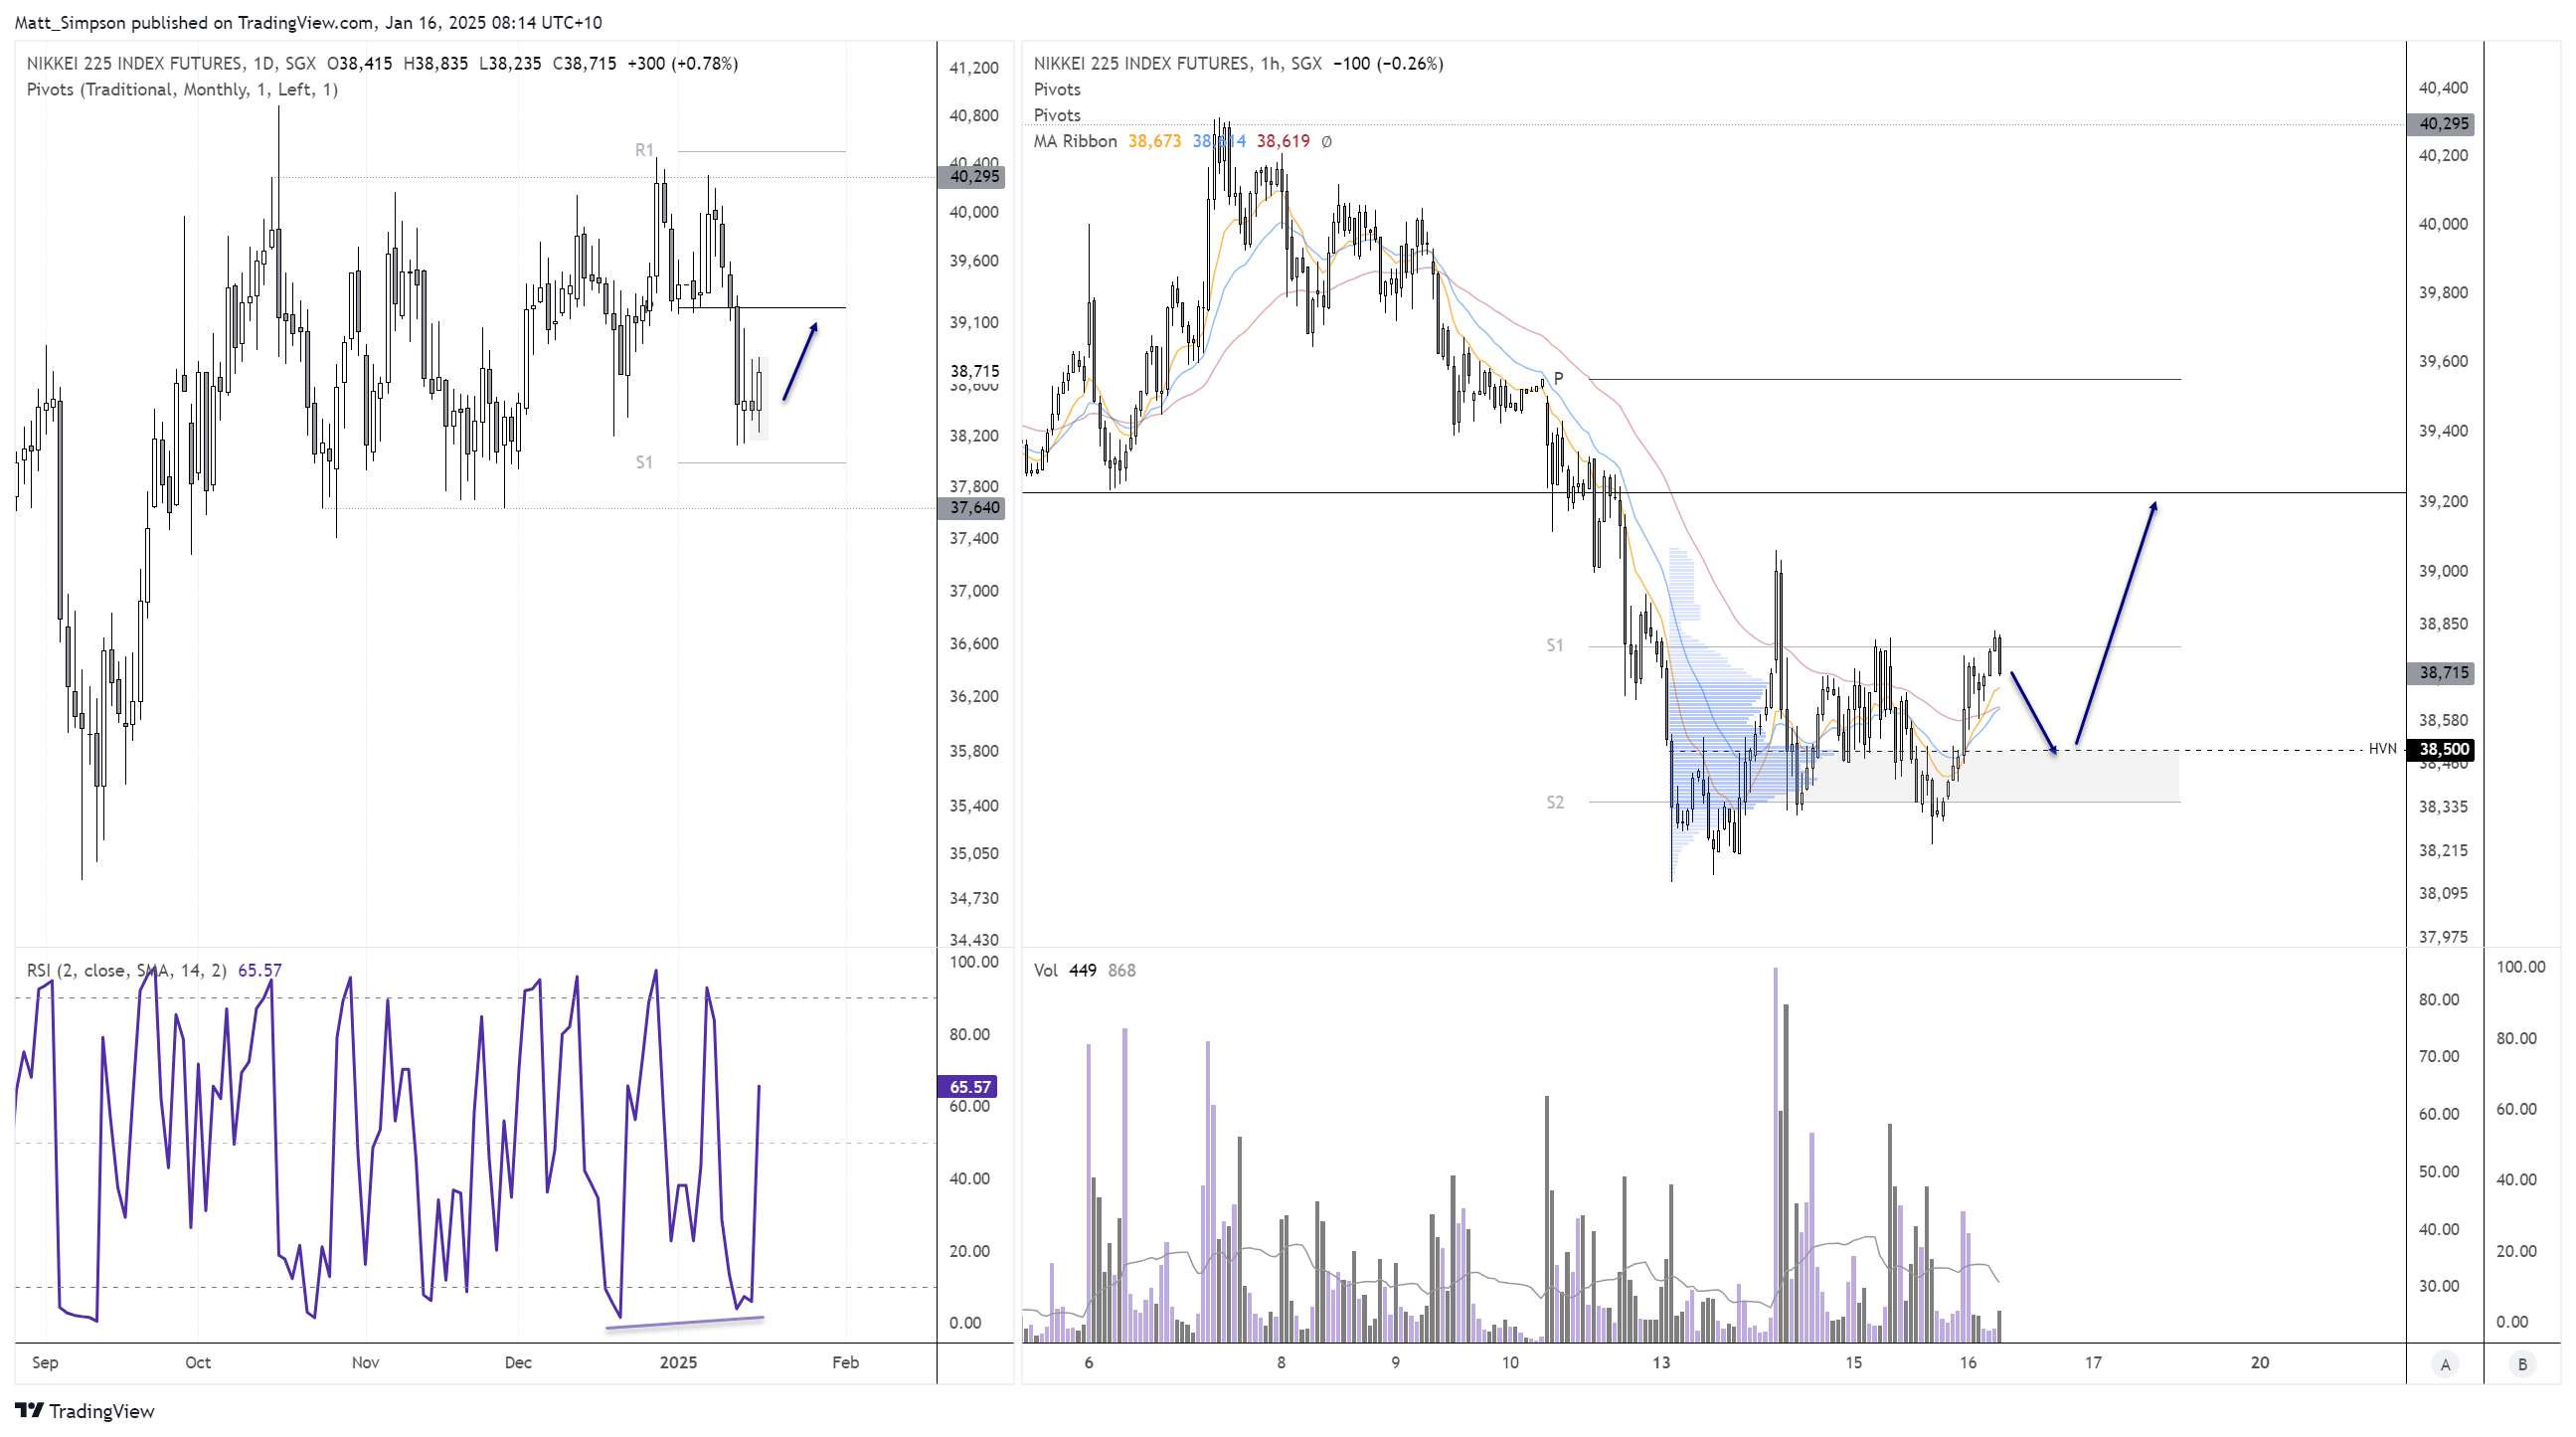This screenshot has height=1437, width=2576.
Task: Click the S2 pivot label on hourly chart
Action: coord(1555,802)
